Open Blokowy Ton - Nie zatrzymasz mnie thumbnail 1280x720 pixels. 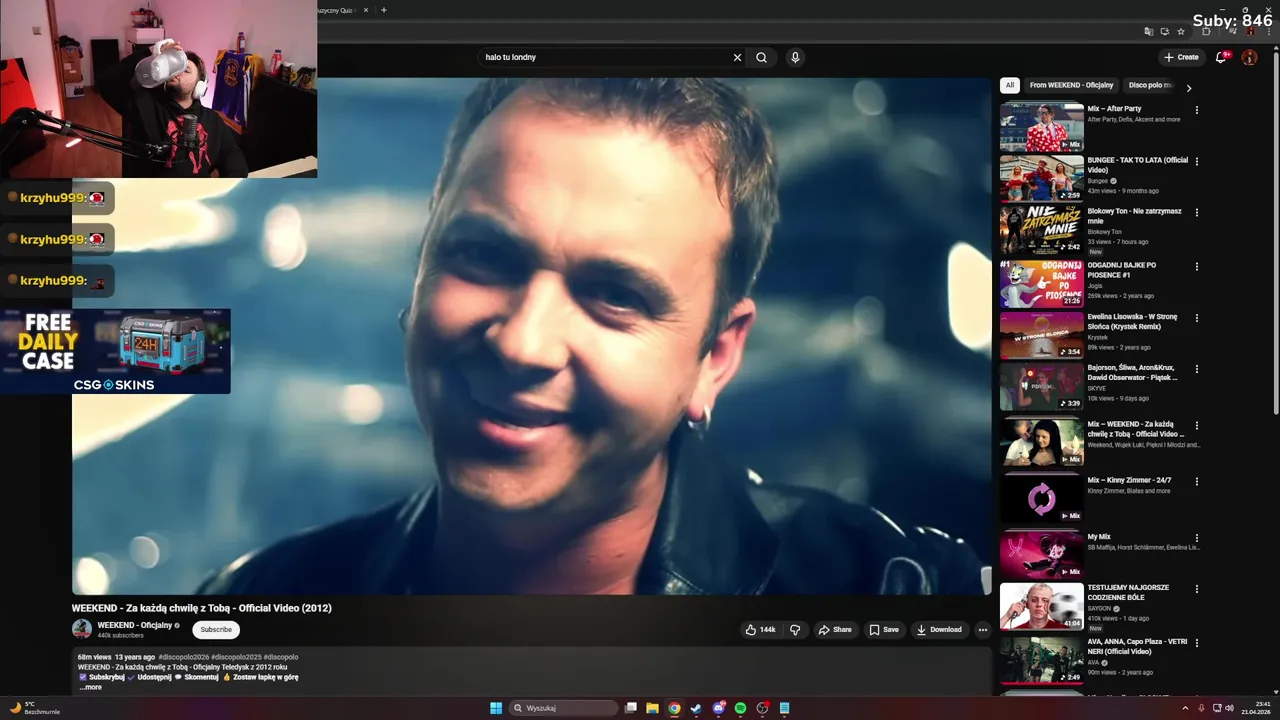tap(1041, 230)
